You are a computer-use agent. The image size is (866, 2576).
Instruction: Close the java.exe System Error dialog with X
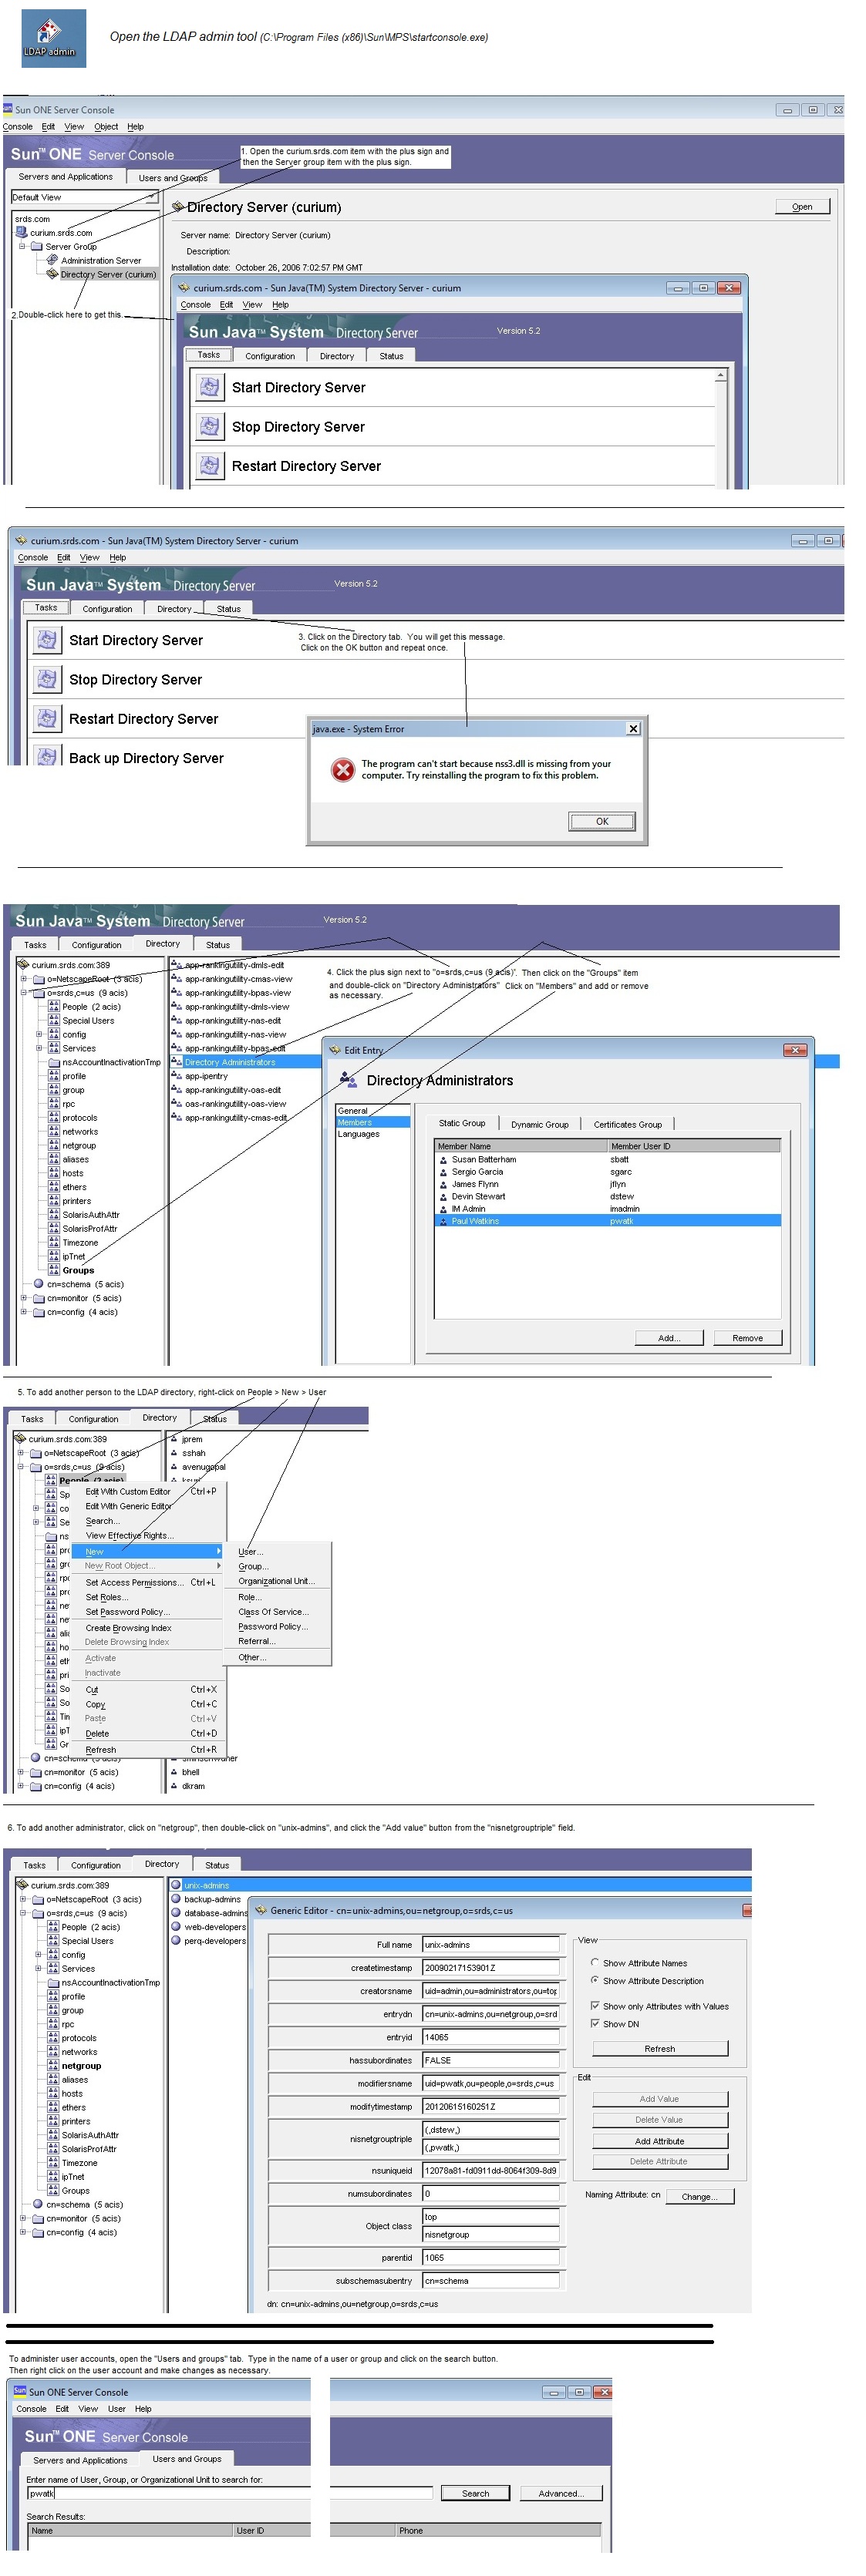(x=632, y=729)
